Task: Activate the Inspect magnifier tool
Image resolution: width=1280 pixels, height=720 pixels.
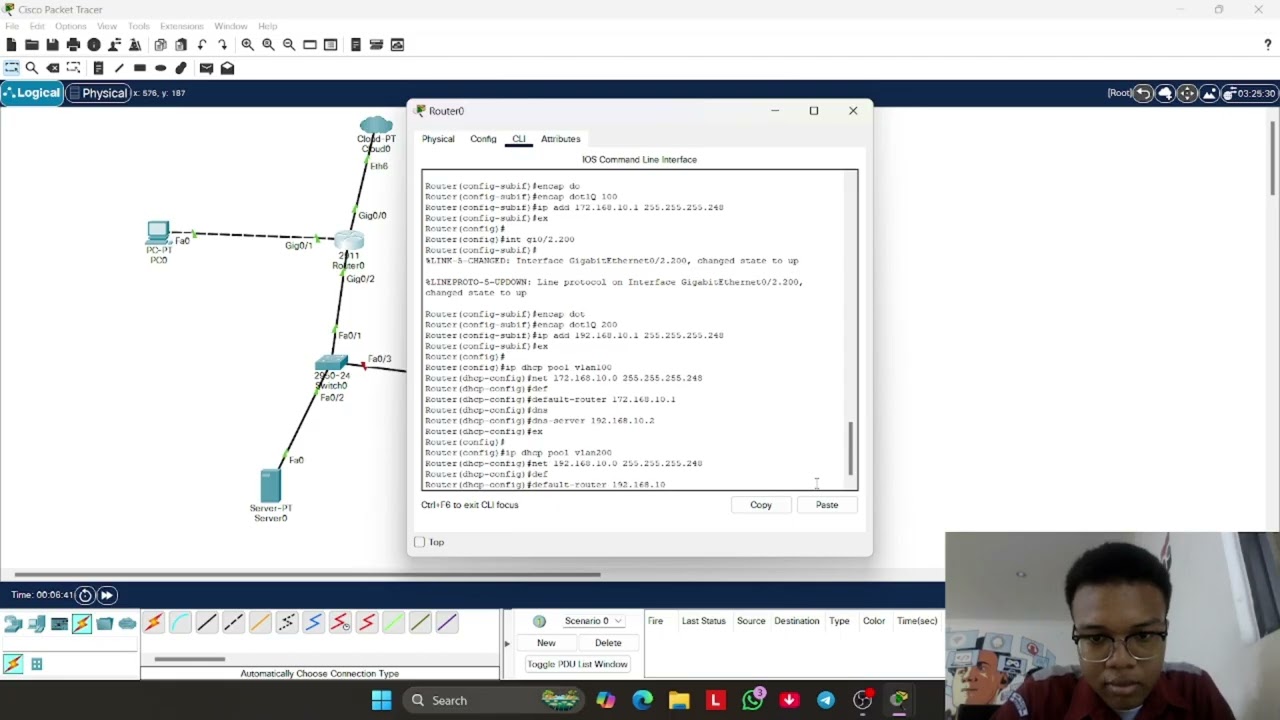Action: pyautogui.click(x=32, y=68)
